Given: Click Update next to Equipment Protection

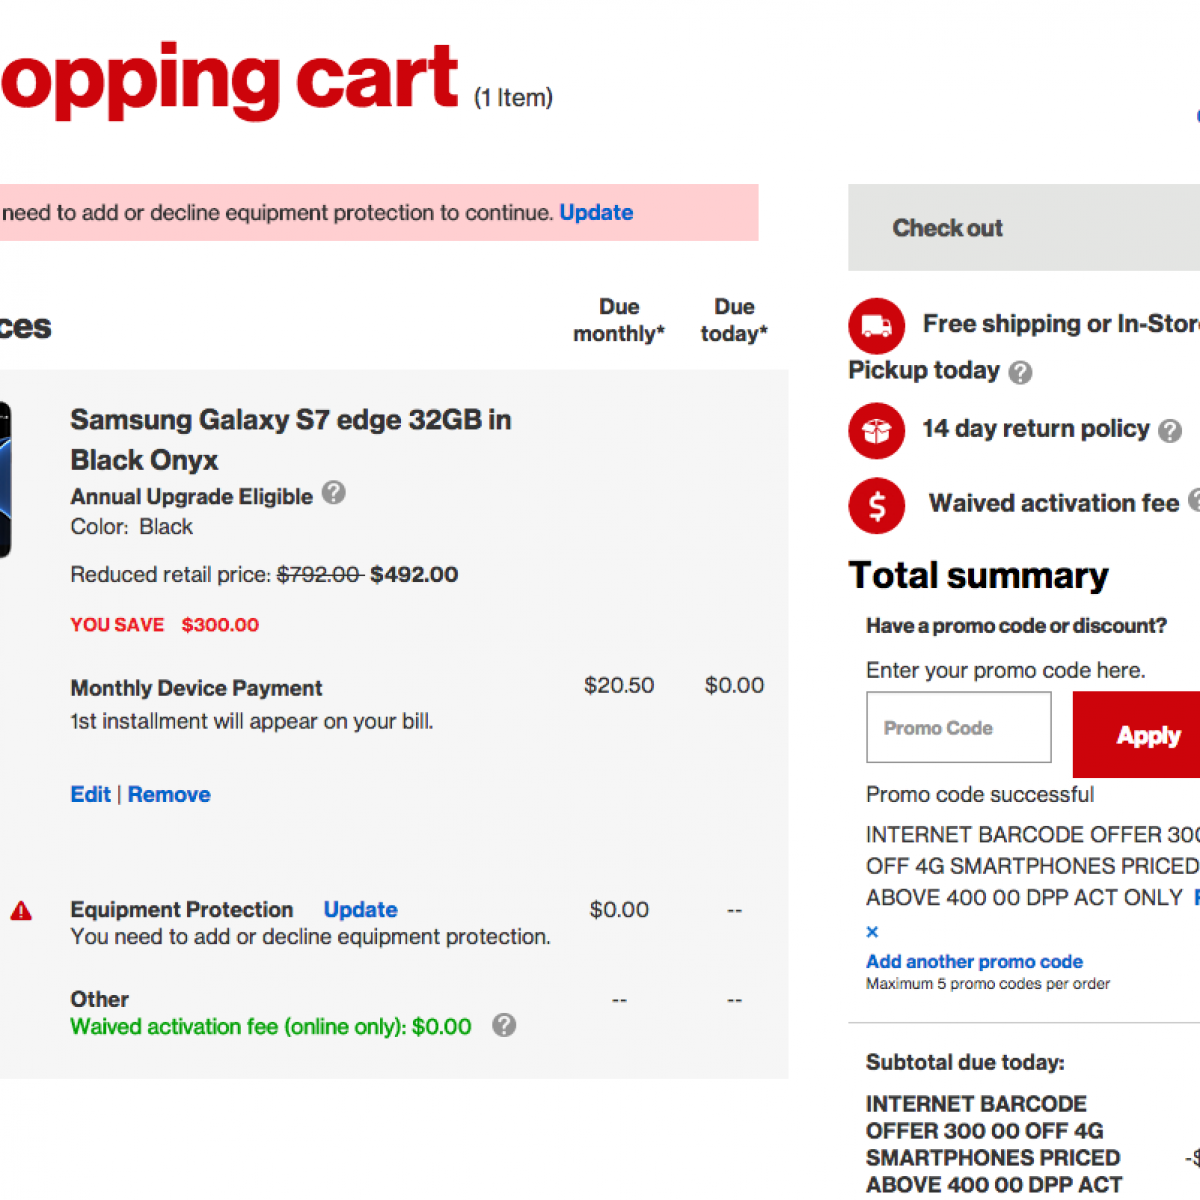Looking at the screenshot, I should 360,910.
